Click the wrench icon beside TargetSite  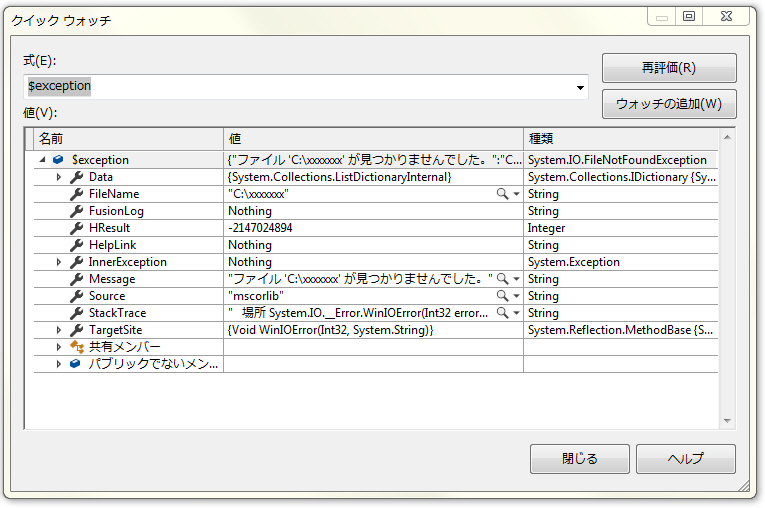77,330
